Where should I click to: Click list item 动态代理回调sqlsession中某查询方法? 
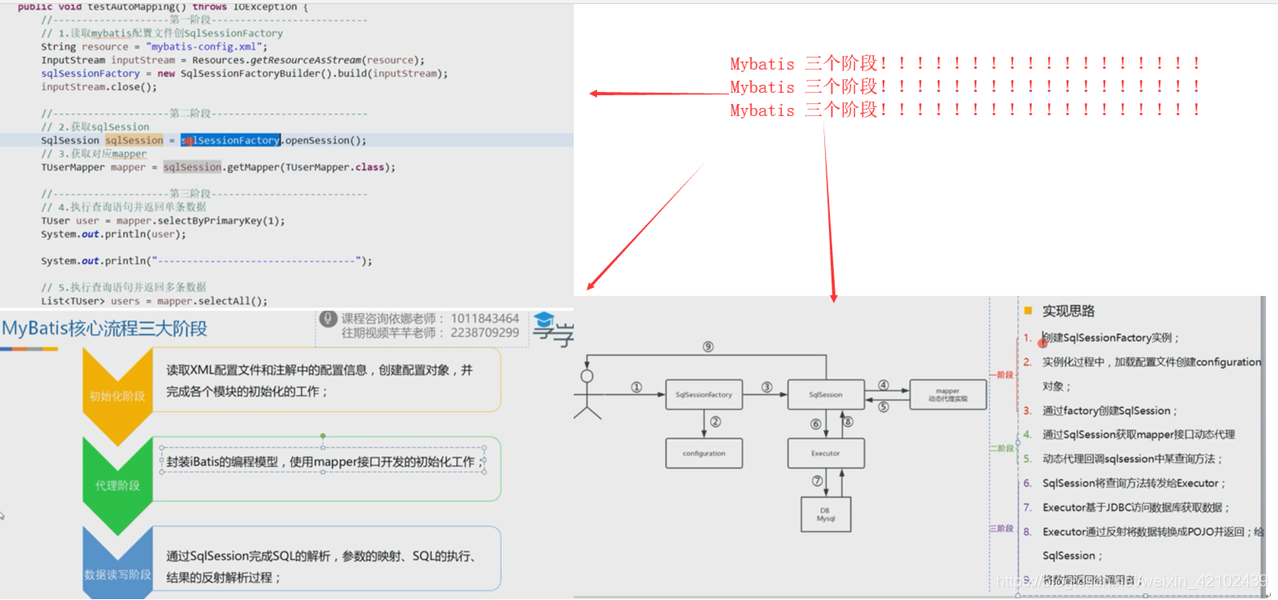click(x=1133, y=458)
